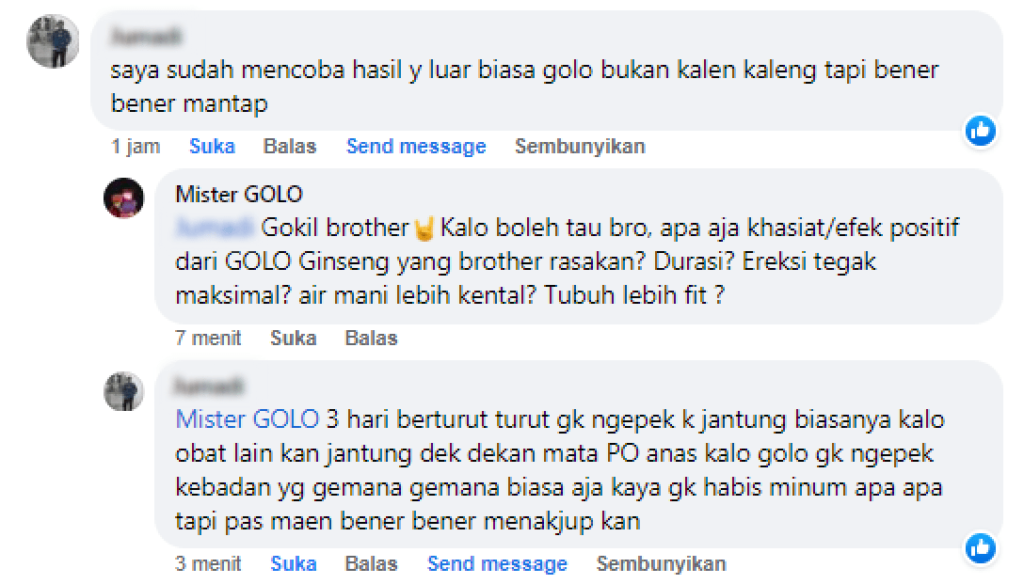This screenshot has height=584, width=1024.
Task: Click the 3 menit timestamp
Action: pos(208,564)
